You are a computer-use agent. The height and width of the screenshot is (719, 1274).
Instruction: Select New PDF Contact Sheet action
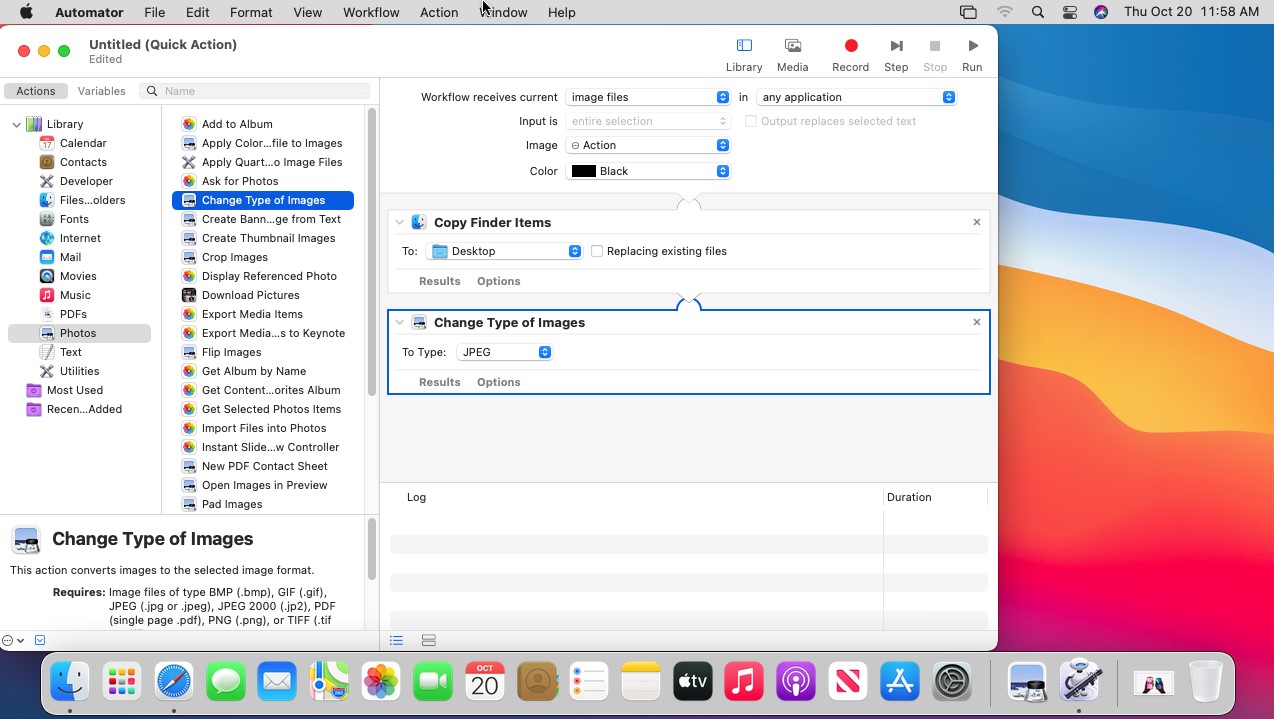[x=264, y=466]
